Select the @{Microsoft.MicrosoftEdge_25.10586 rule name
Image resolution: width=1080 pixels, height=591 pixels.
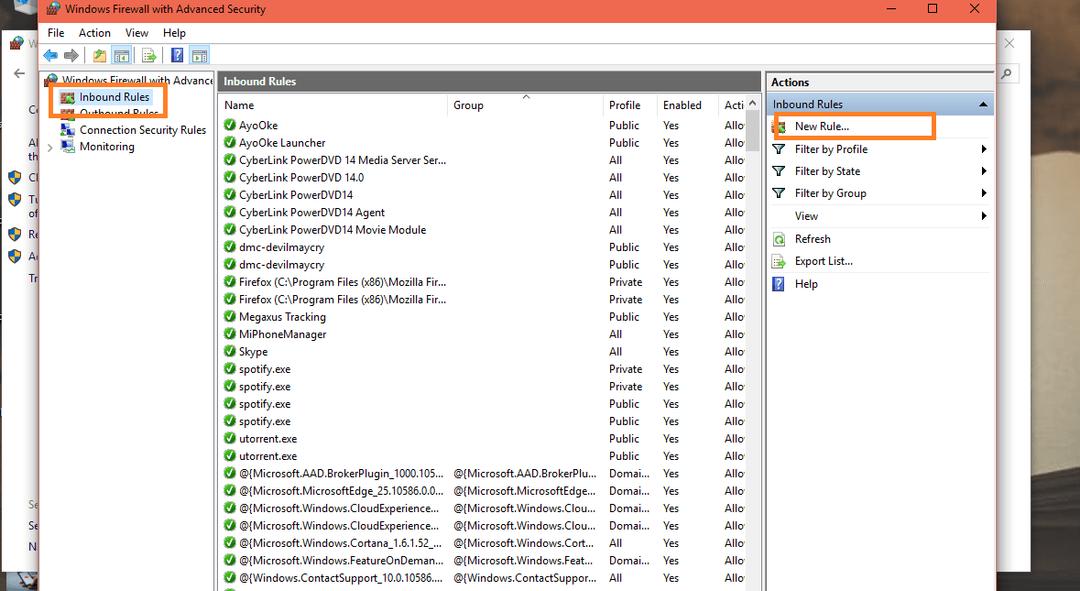pos(342,490)
